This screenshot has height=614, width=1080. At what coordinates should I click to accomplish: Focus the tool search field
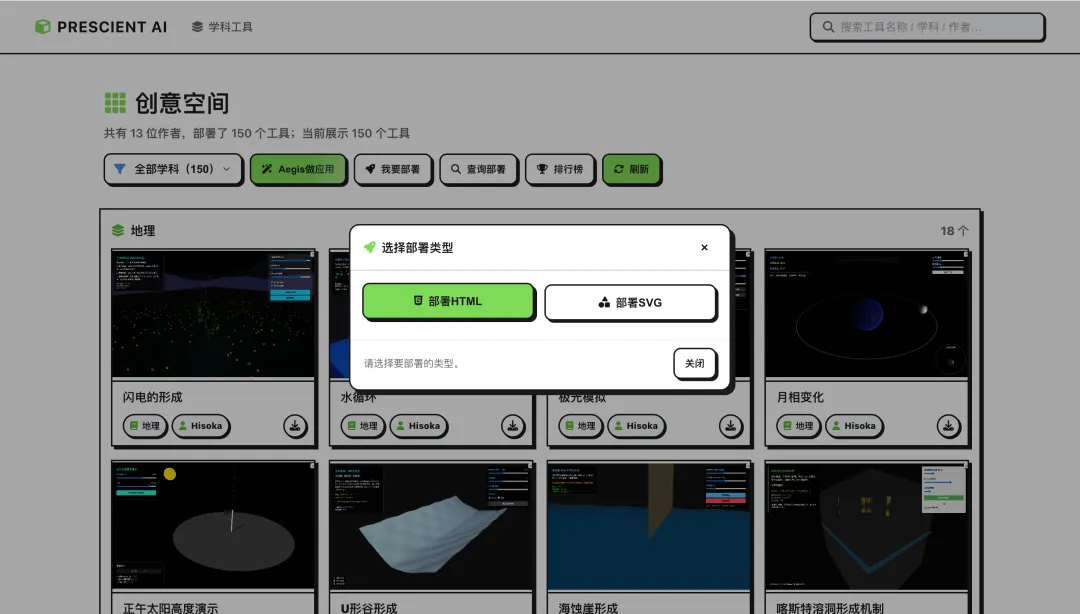click(927, 27)
